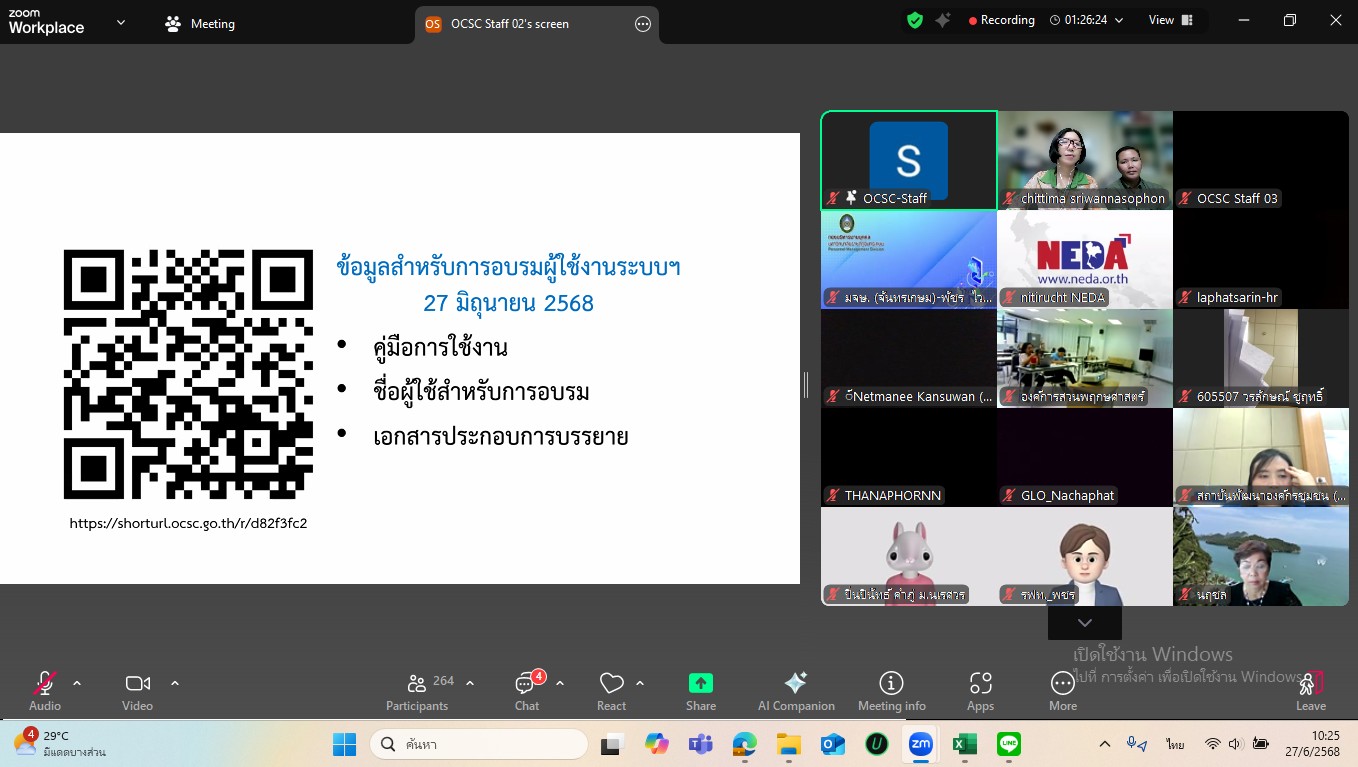
Task: Switch to the Meeting tab
Action: tap(201, 23)
